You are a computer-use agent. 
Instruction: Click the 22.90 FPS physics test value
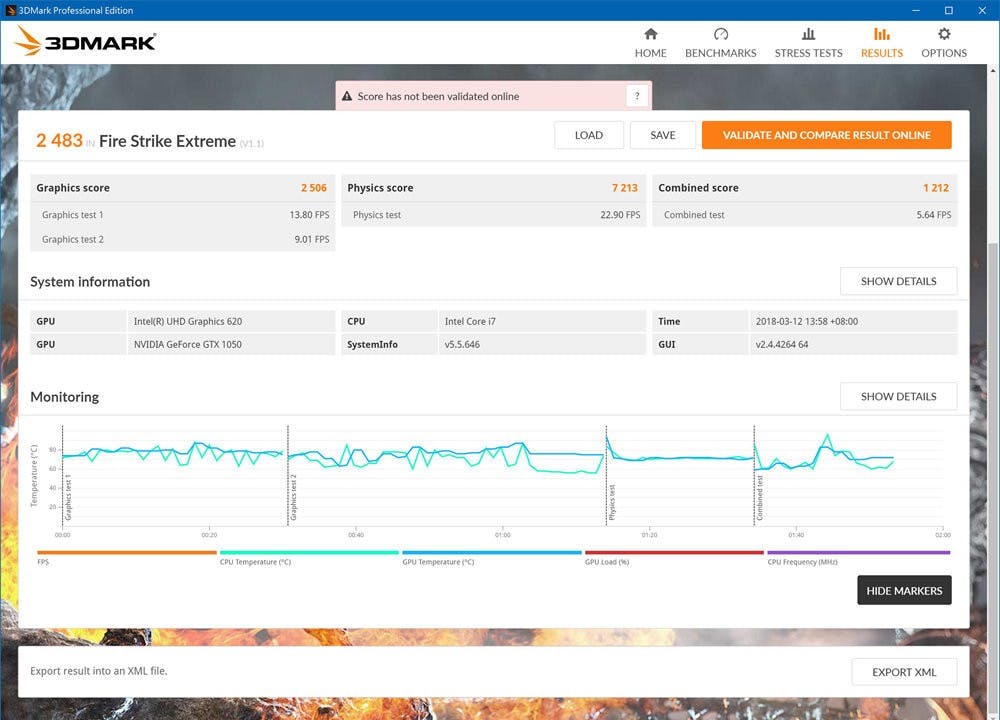[x=620, y=215]
